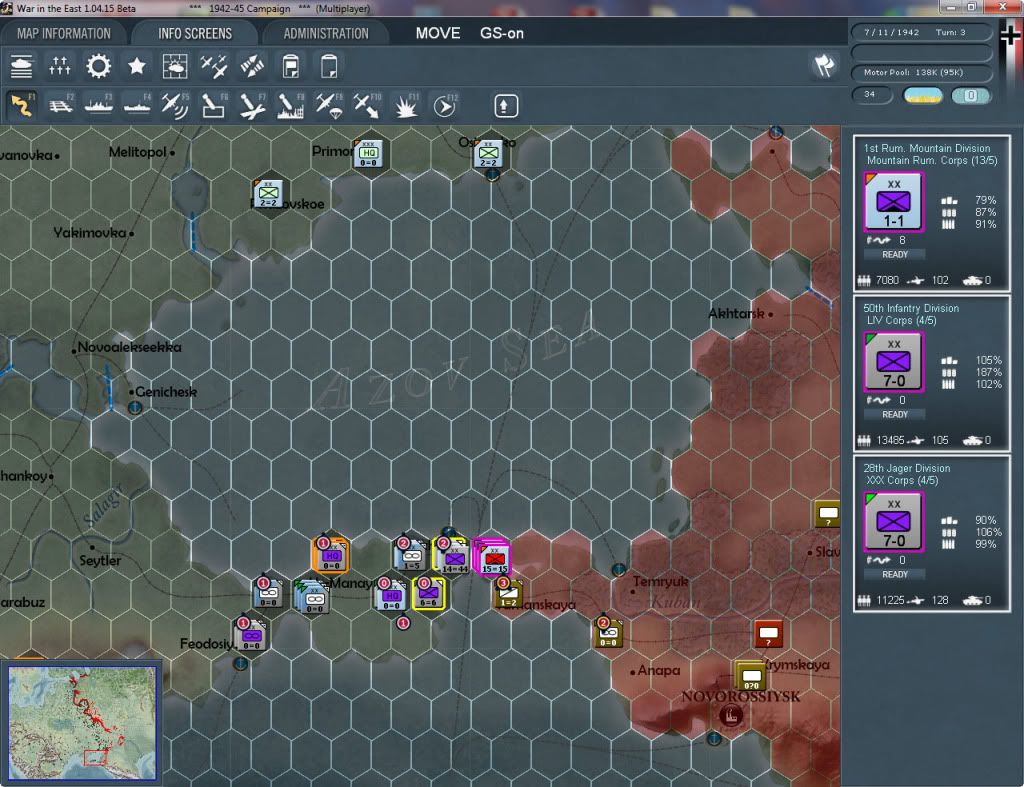Image resolution: width=1024 pixels, height=787 pixels.
Task: Click the admin points value 34
Action: [x=871, y=95]
